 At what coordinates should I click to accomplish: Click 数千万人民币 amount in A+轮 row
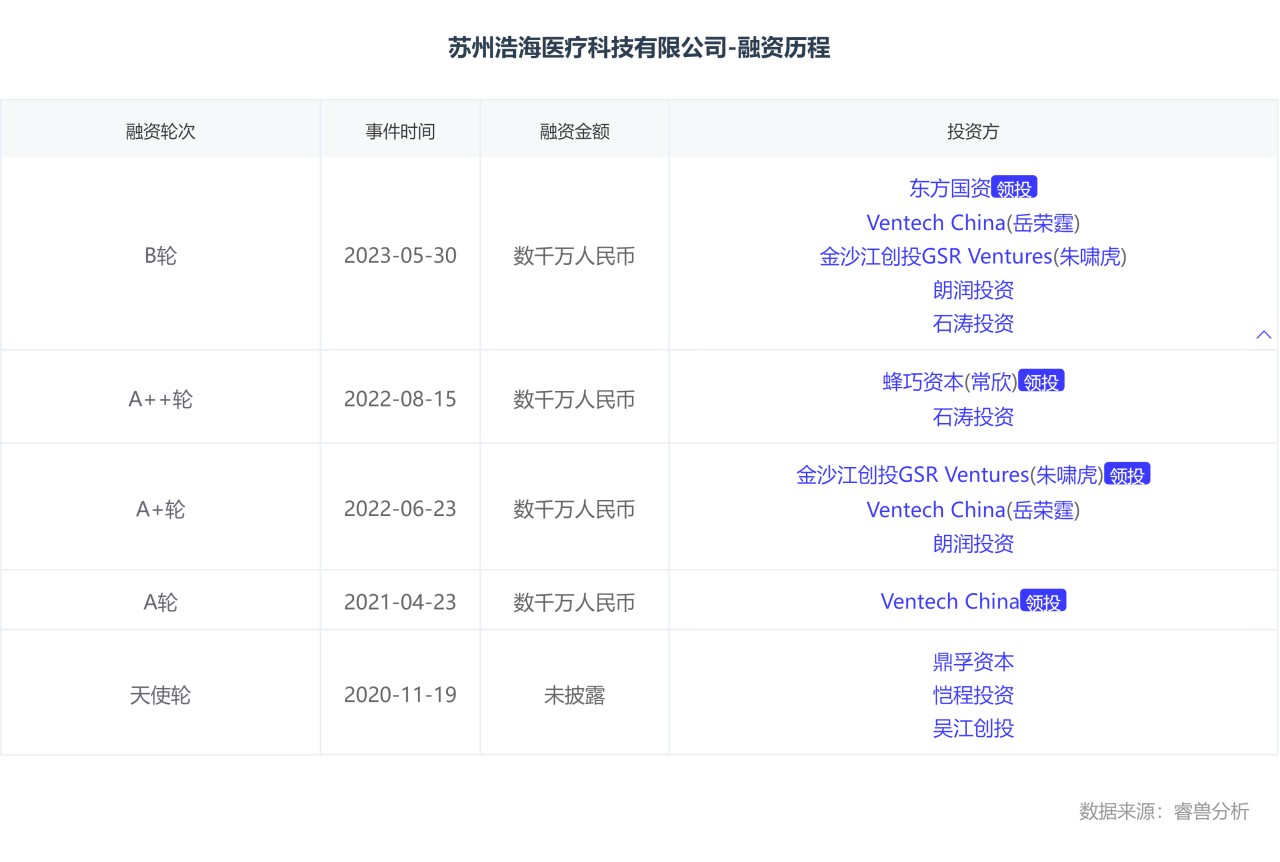click(x=575, y=509)
